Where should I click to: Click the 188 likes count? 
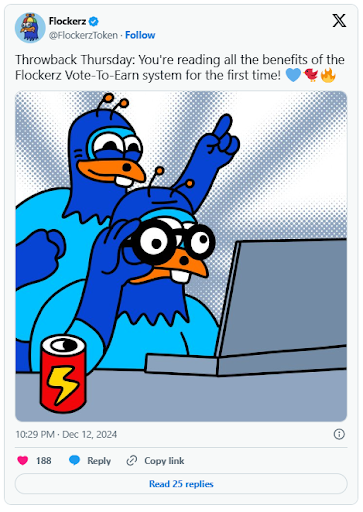point(44,461)
